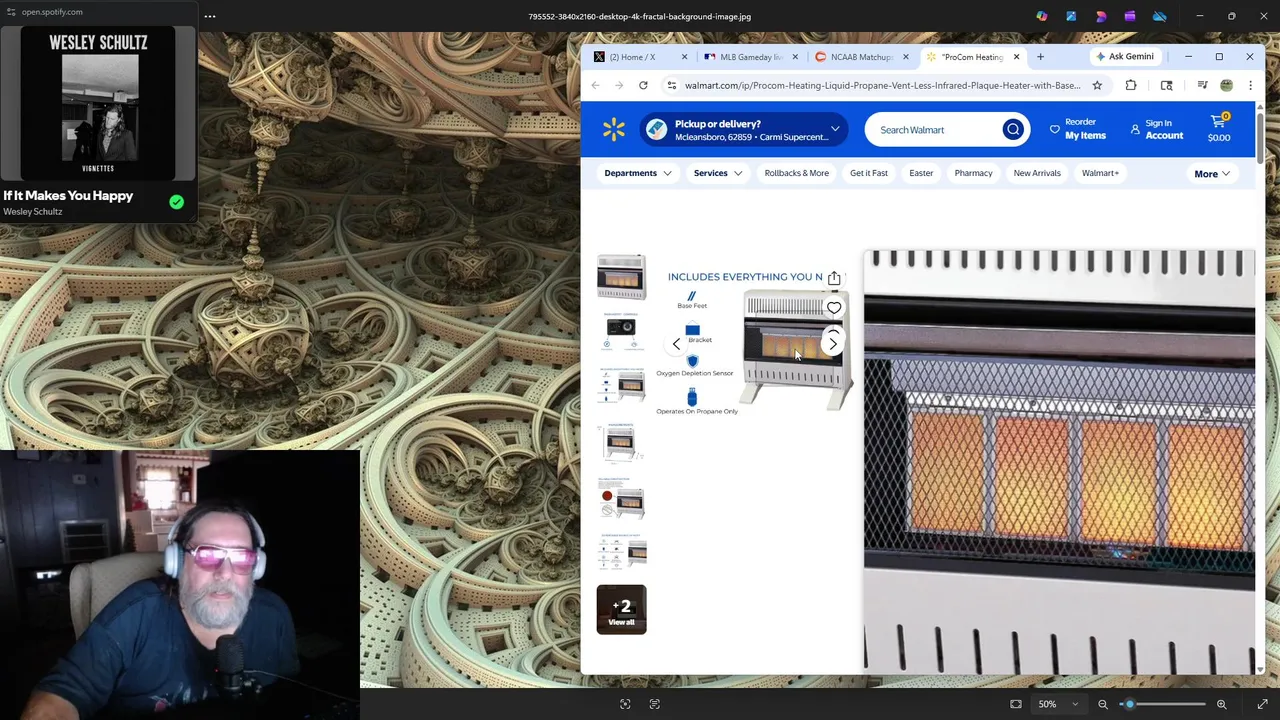Image resolution: width=1280 pixels, height=720 pixels.
Task: Open Rollbacks & More link
Action: [797, 173]
